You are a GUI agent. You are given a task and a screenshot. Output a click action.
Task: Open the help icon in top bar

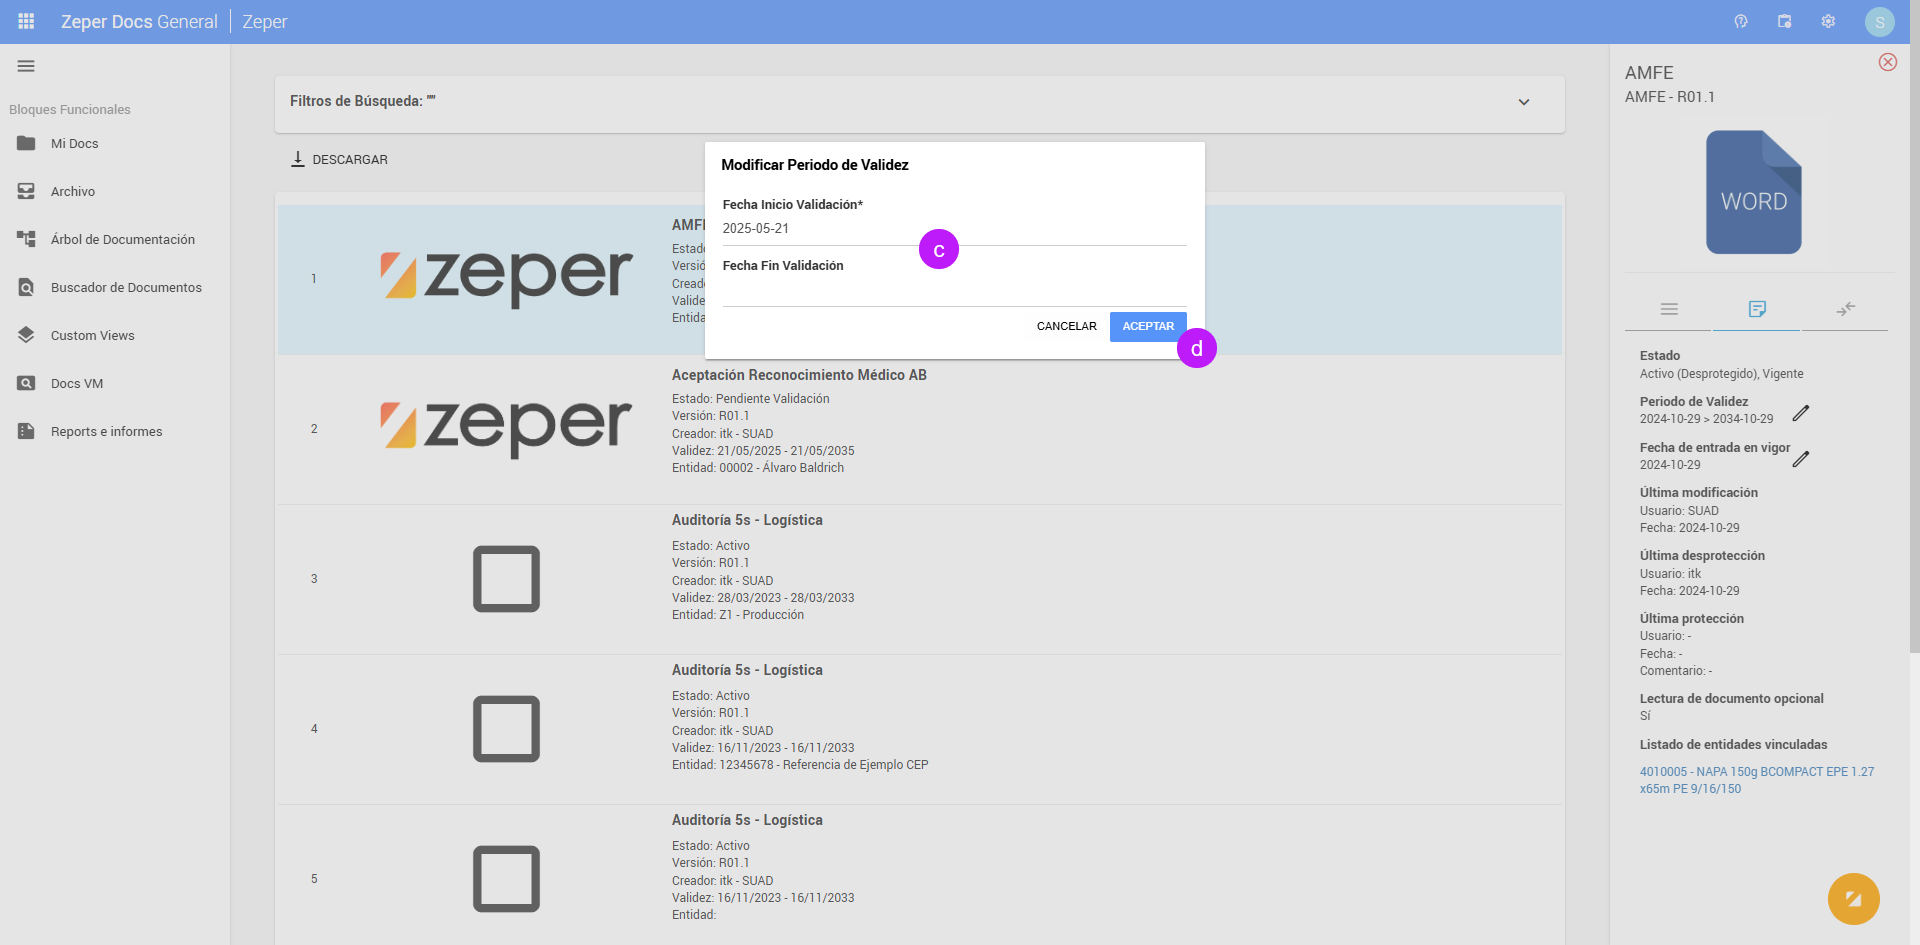(1741, 21)
